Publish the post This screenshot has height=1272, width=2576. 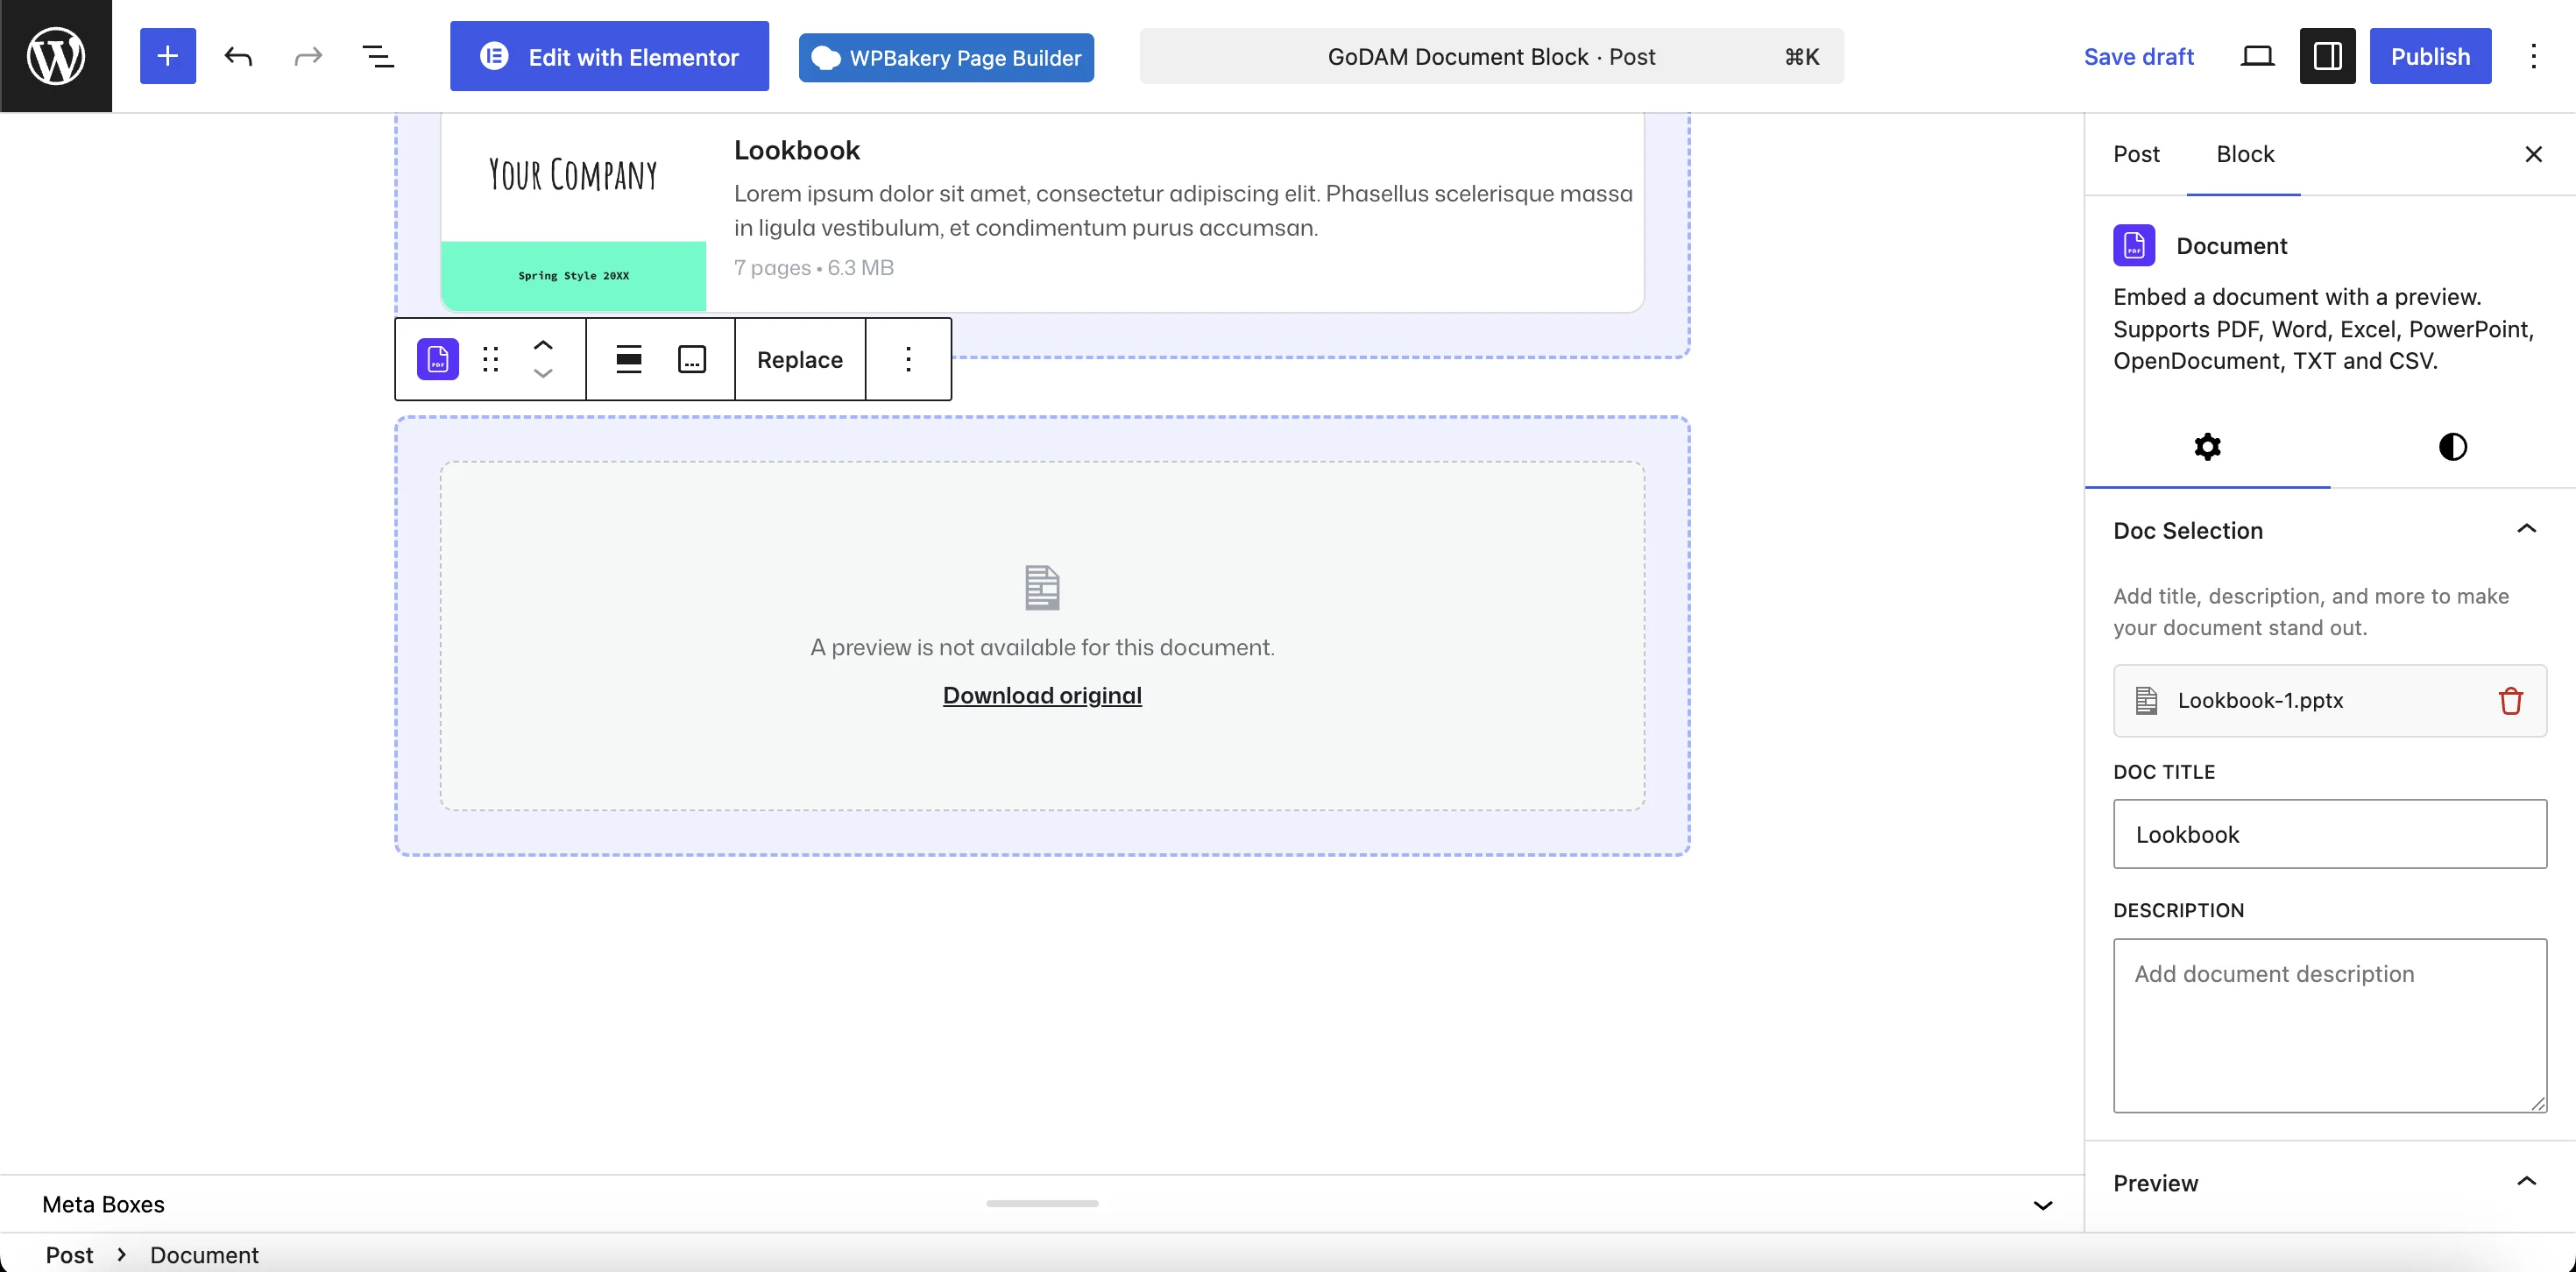(2430, 56)
